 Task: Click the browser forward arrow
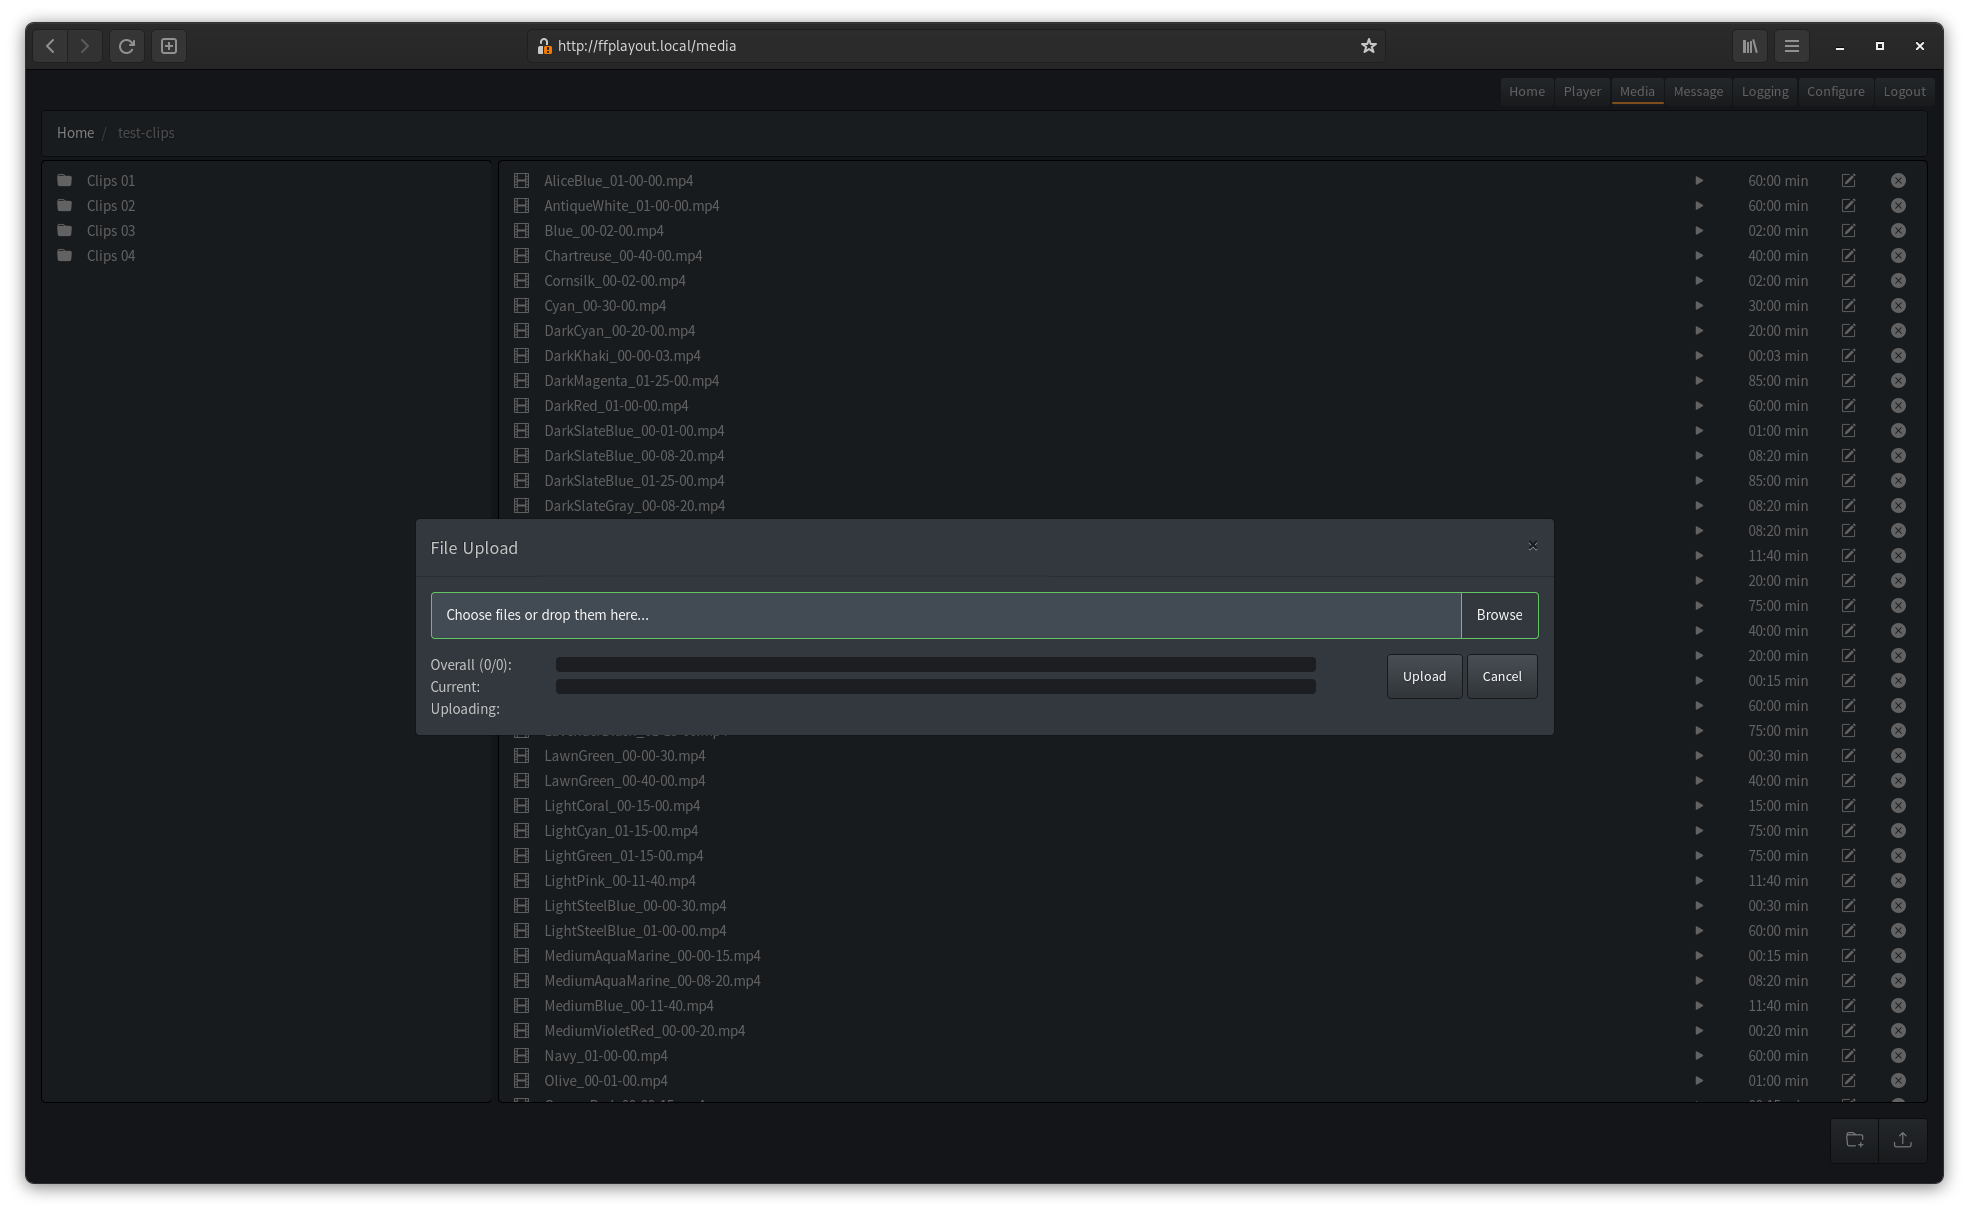84,46
